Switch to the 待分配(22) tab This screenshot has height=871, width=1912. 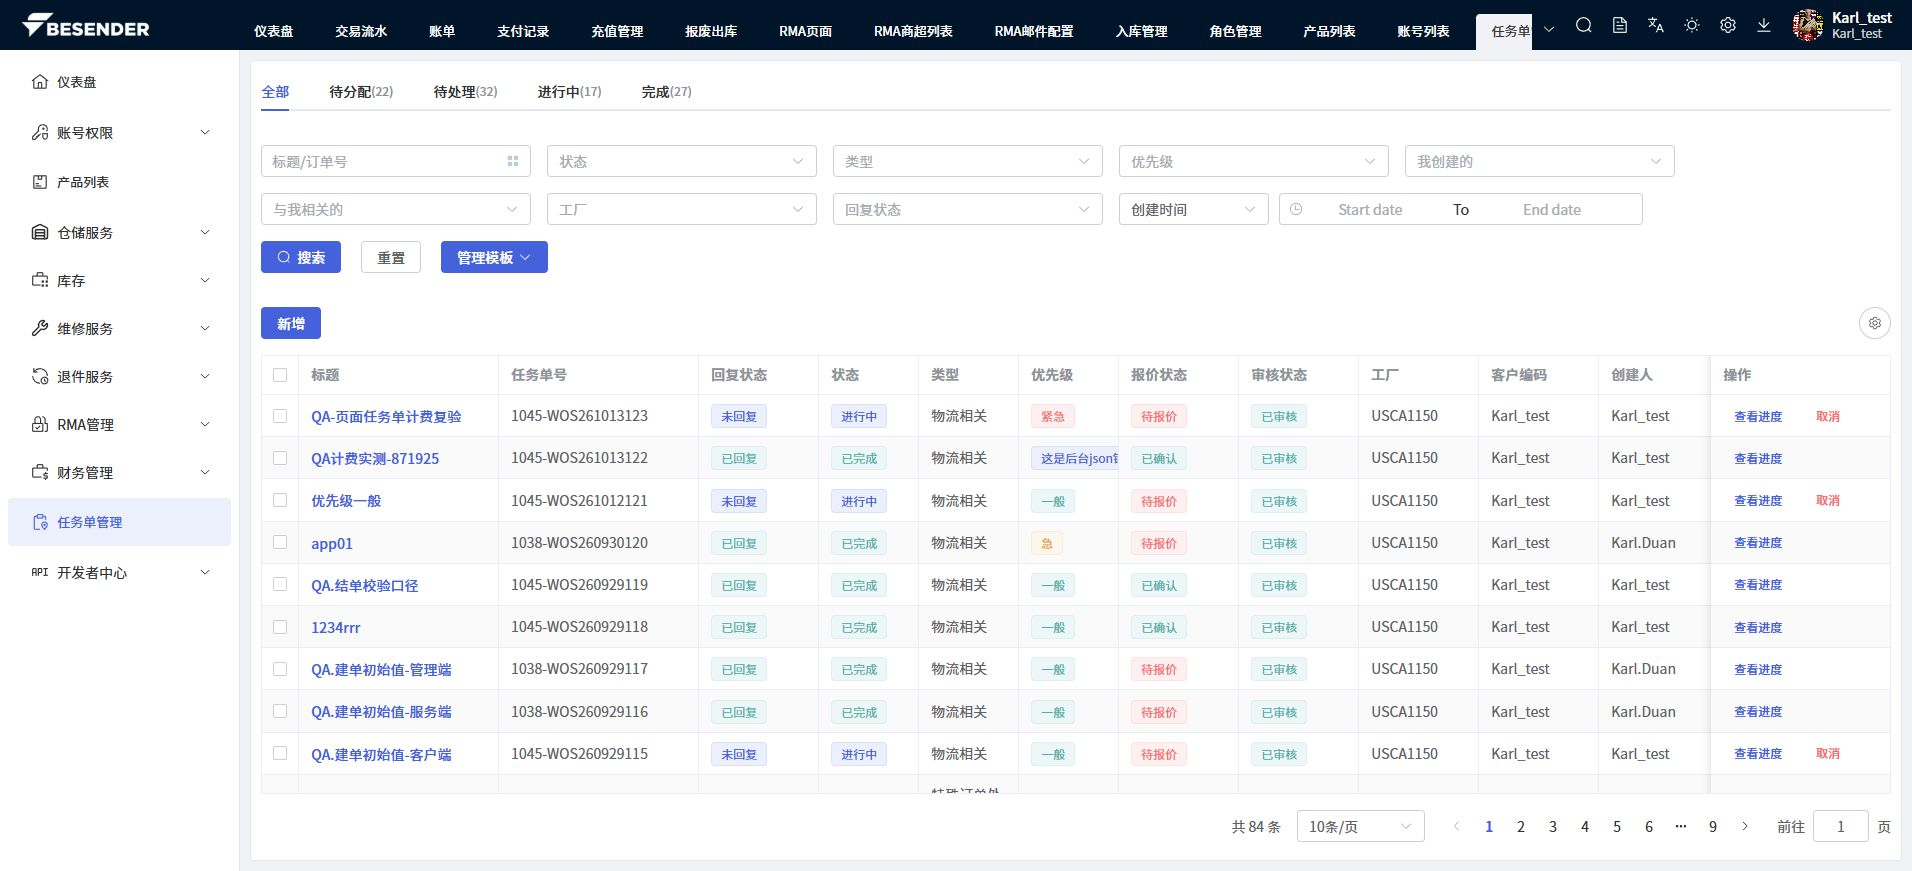click(361, 91)
